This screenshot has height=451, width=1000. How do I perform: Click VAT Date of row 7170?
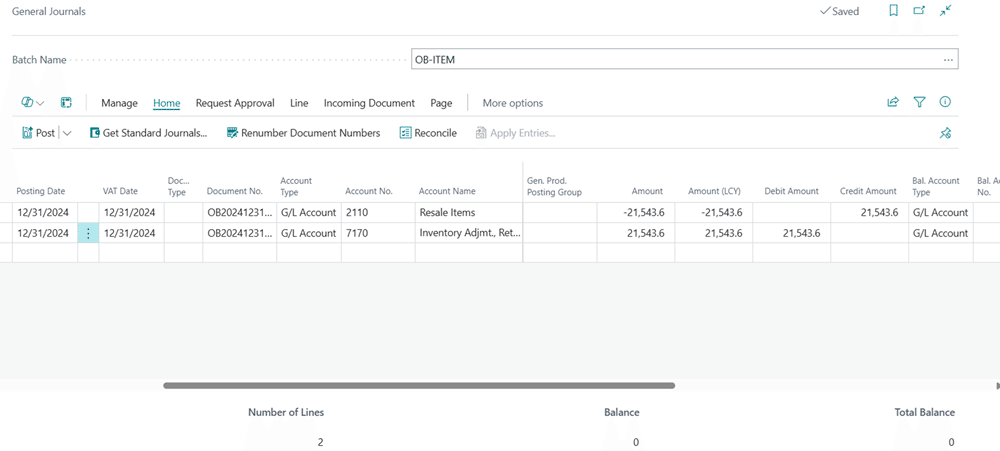(131, 233)
